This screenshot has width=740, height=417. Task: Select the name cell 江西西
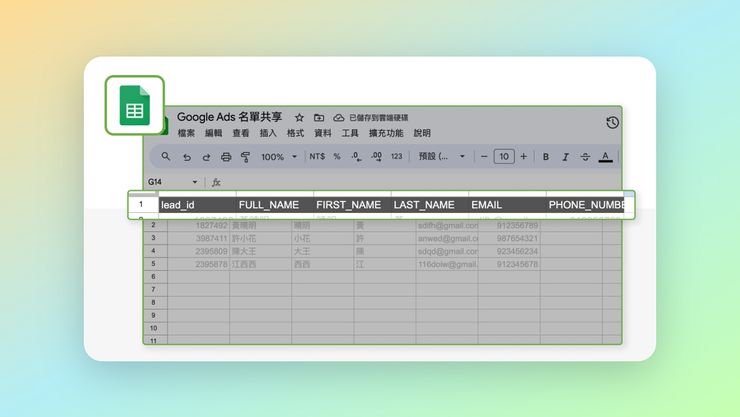click(261, 264)
